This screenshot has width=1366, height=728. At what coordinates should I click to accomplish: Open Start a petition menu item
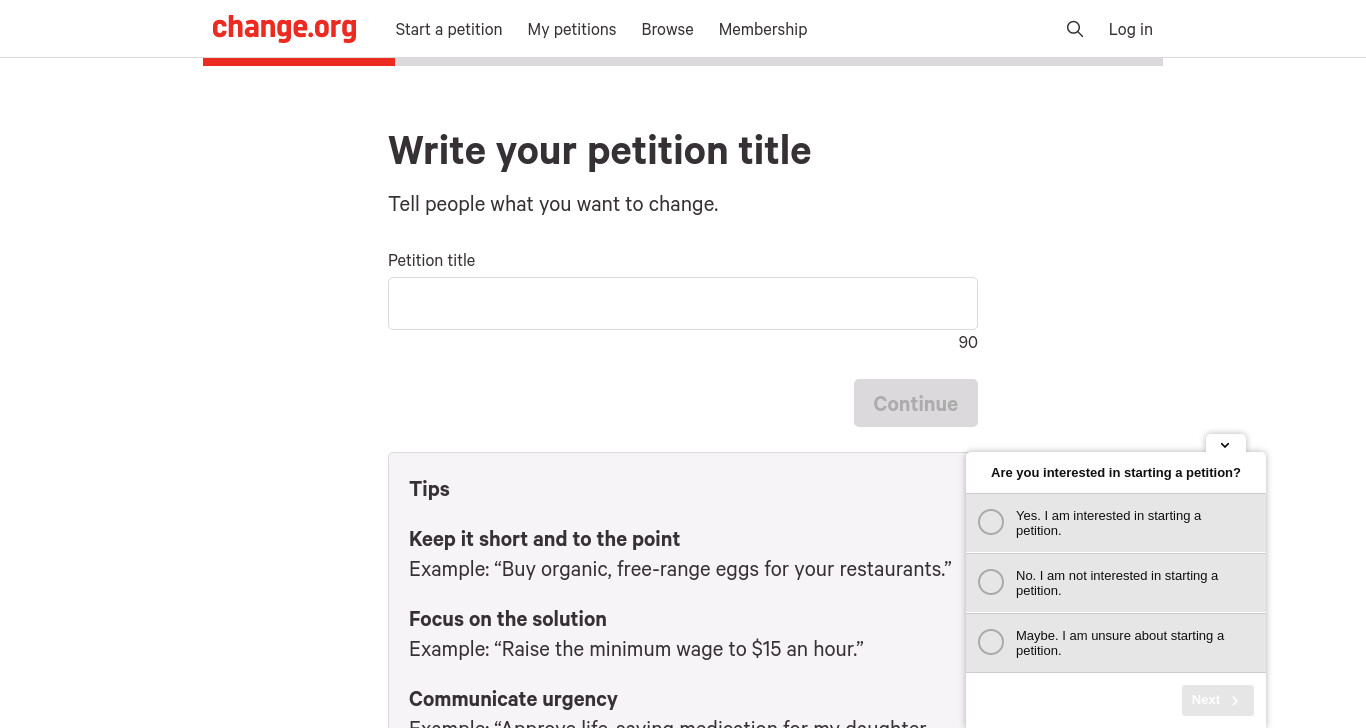[x=449, y=29]
